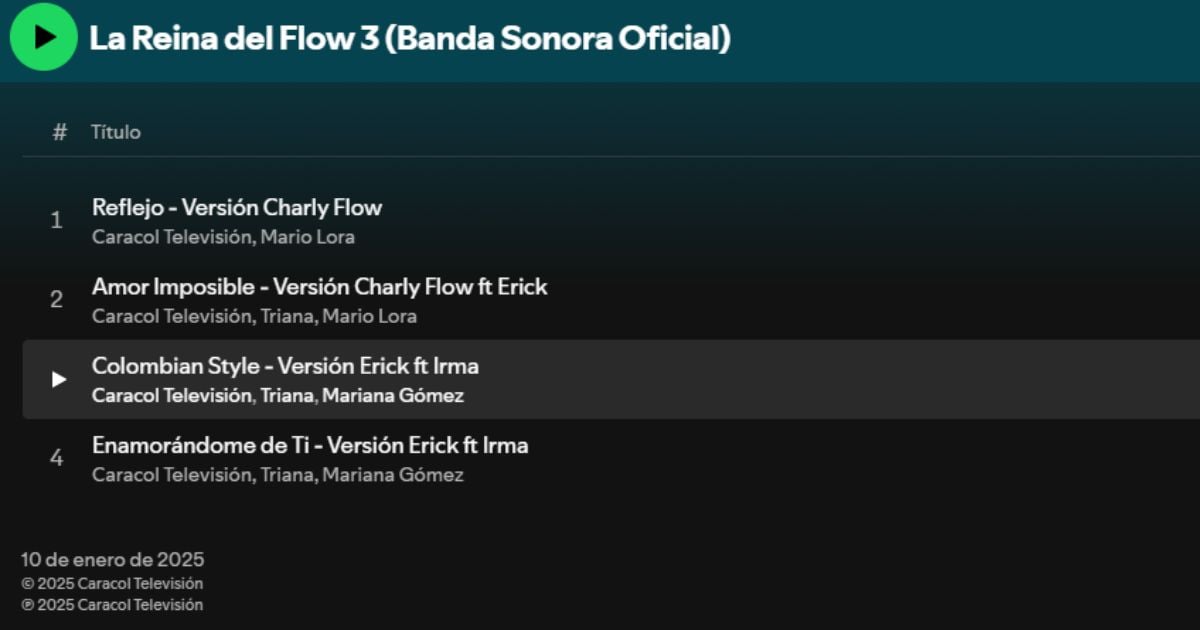The image size is (1200, 630).
Task: Click track number 1 in the list
Action: pyautogui.click(x=57, y=220)
